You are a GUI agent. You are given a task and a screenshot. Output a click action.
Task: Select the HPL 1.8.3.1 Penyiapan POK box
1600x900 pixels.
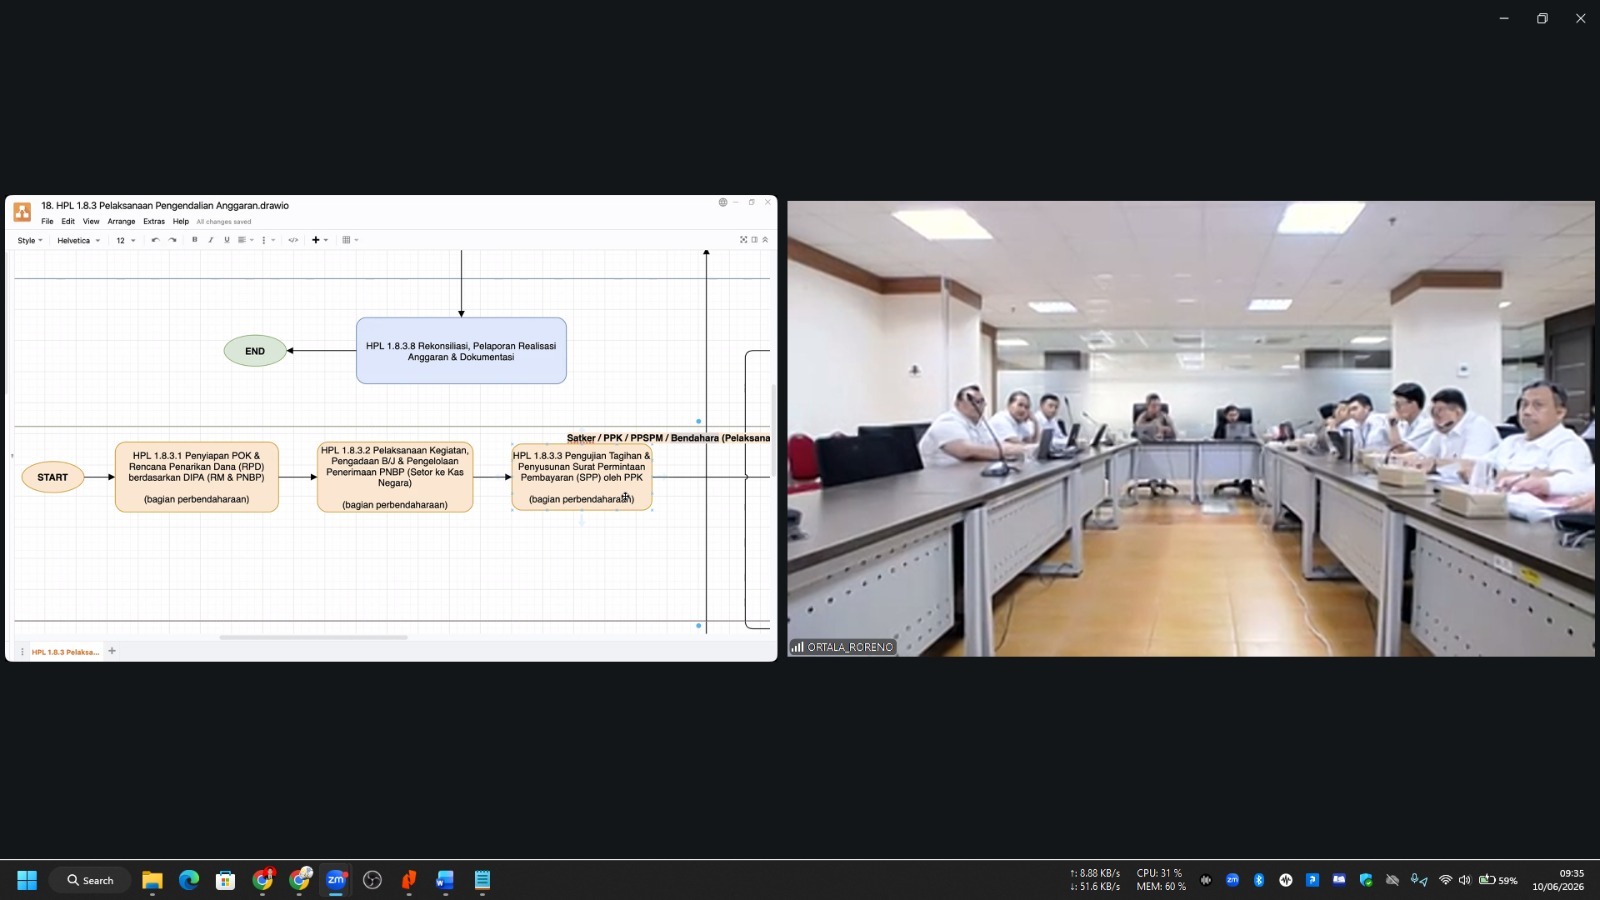(197, 477)
